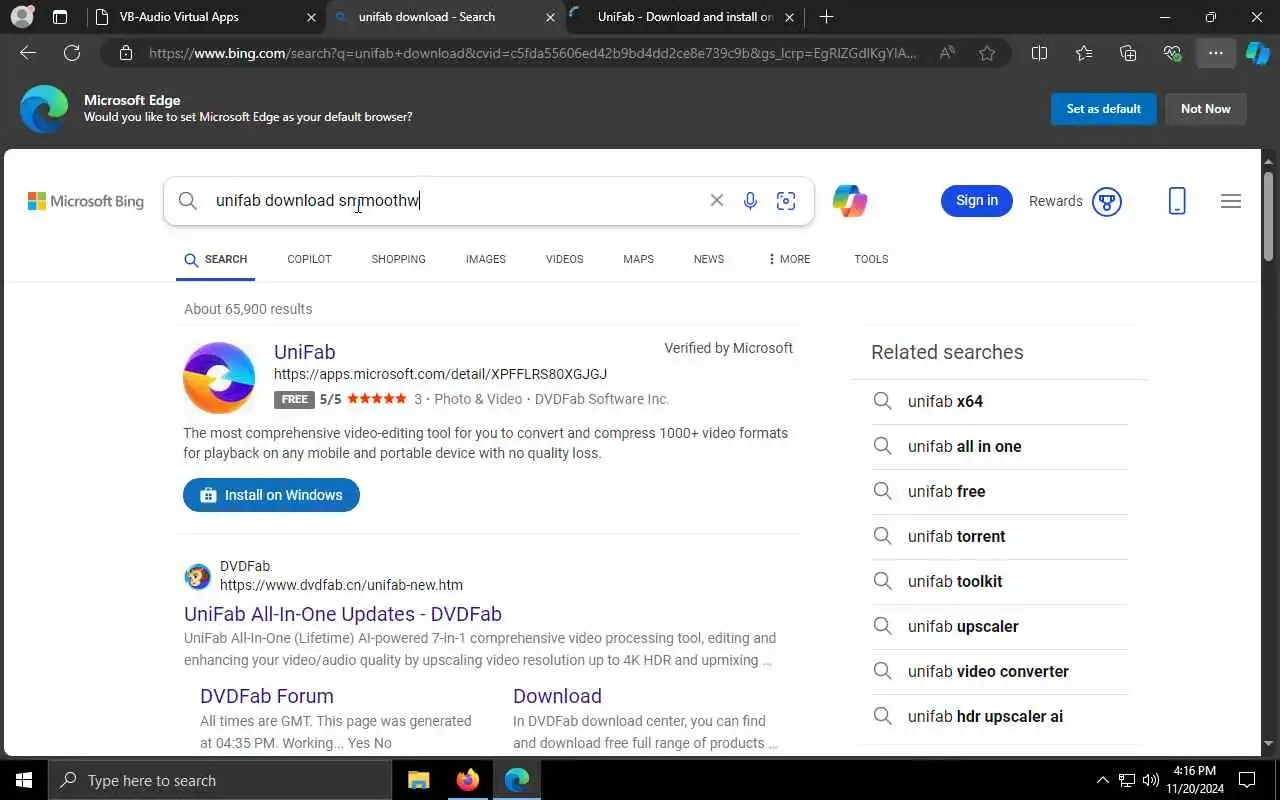Select the SHOPPING search tab
Image resolution: width=1280 pixels, height=800 pixels.
[398, 259]
